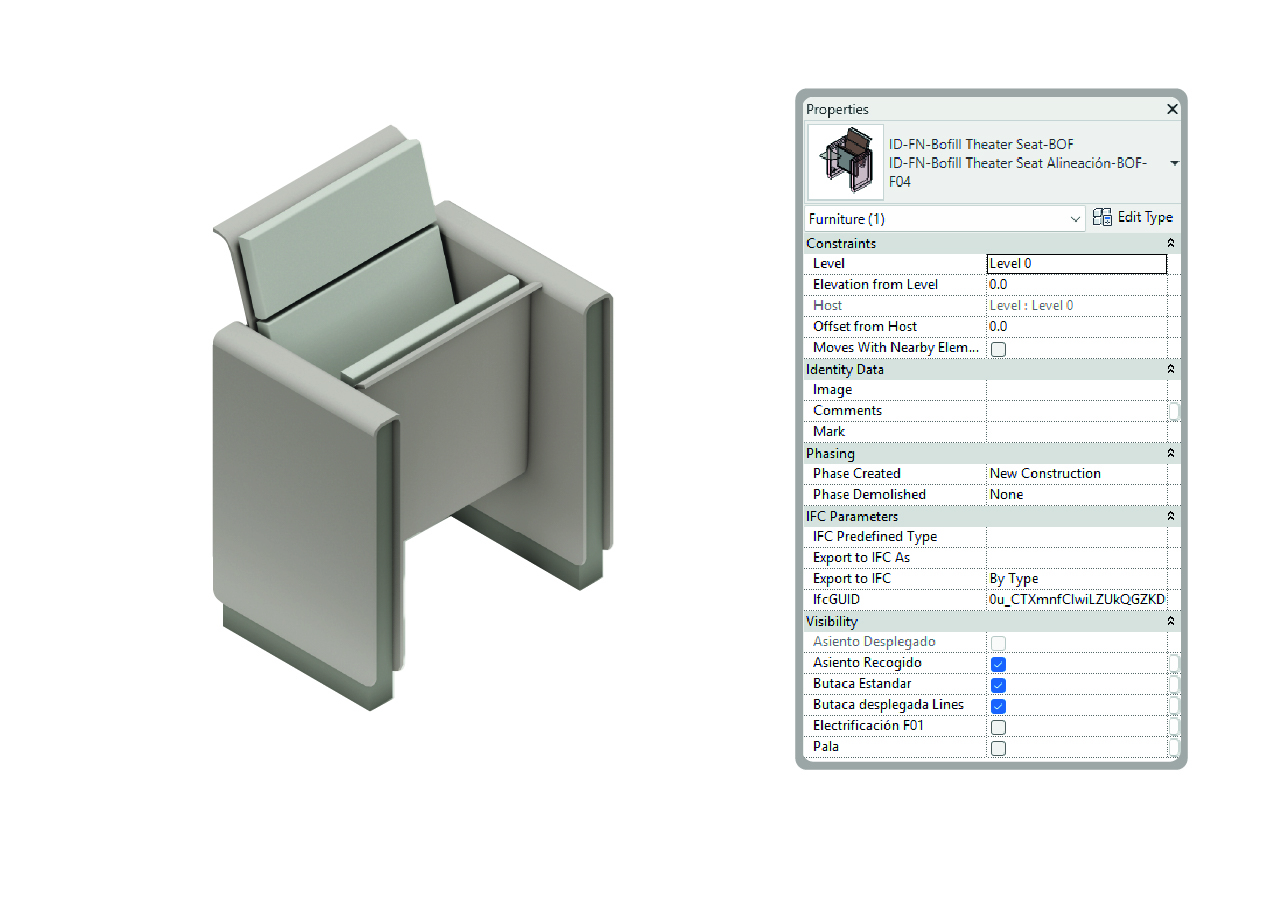Click the Edit Type button
Screen dimensions: 1264x914
coord(1133,217)
